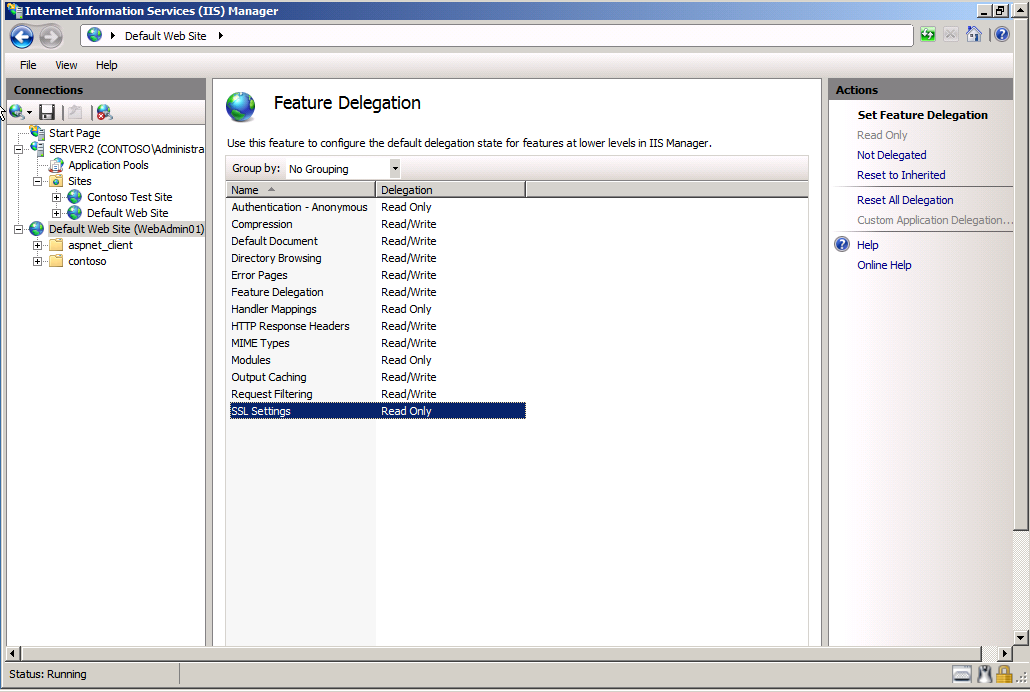This screenshot has height=692, width=1030.
Task: Click the Help question mark icon in Actions pane
Action: (842, 244)
